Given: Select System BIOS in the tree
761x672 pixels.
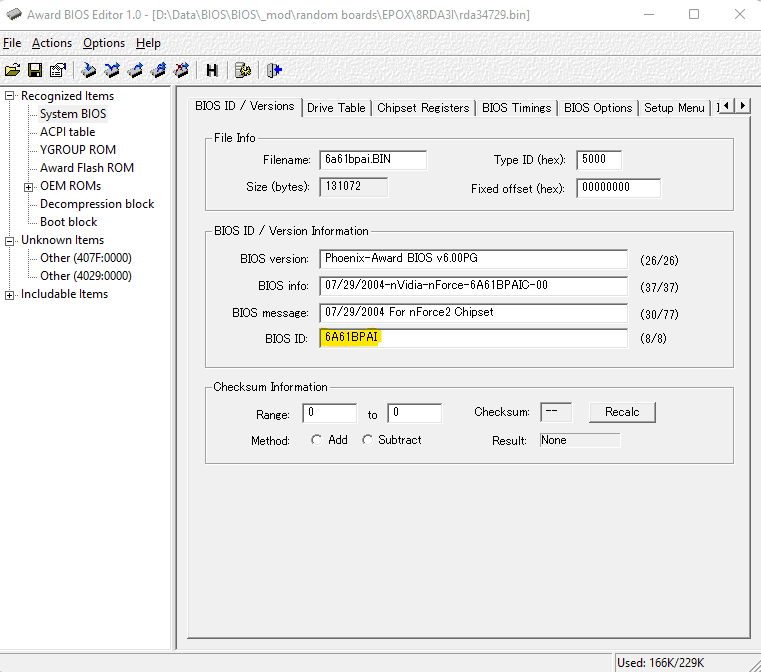Looking at the screenshot, I should [x=73, y=114].
